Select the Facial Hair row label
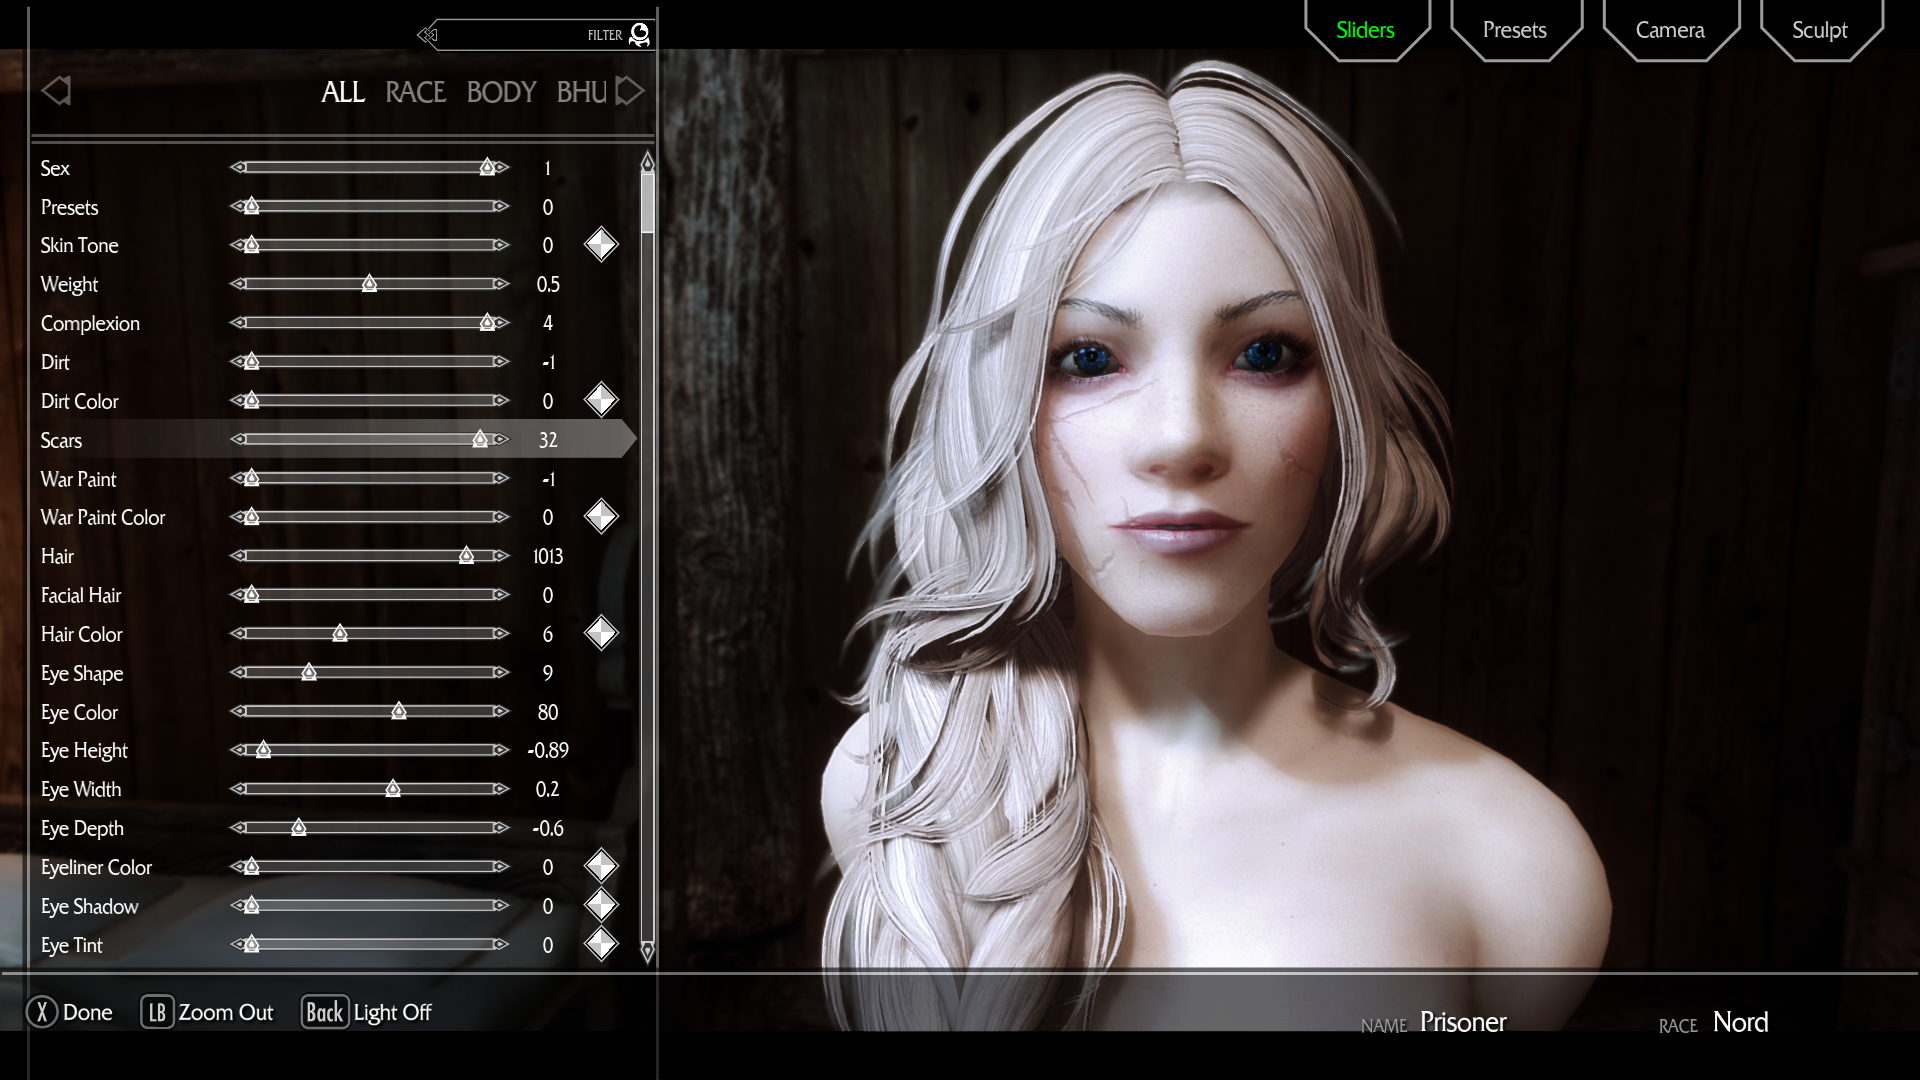The width and height of the screenshot is (1920, 1080). (81, 595)
